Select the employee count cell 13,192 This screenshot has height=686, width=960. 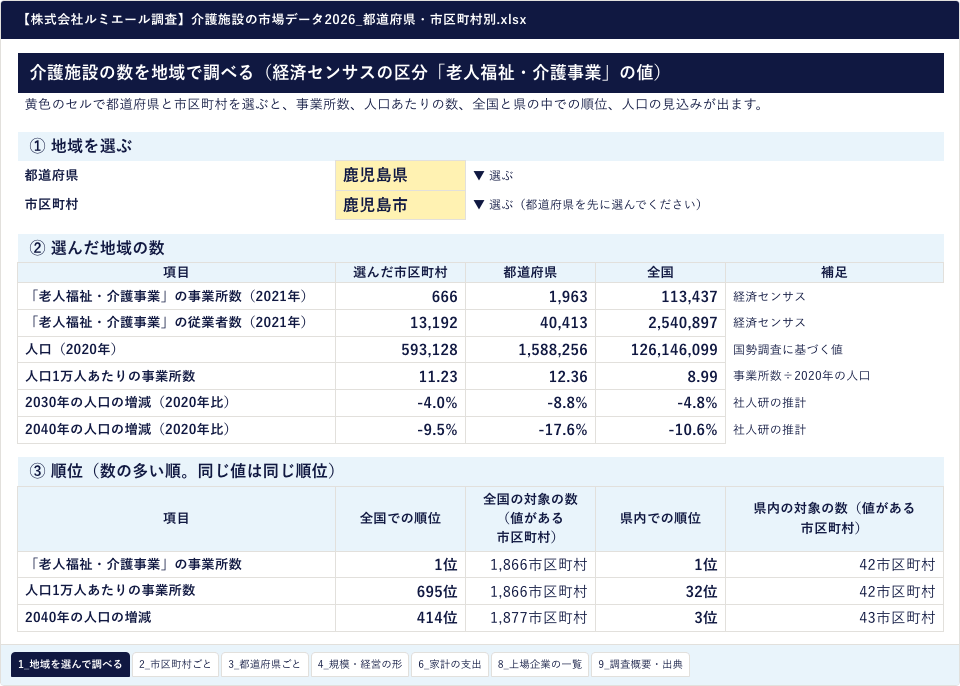coord(400,323)
